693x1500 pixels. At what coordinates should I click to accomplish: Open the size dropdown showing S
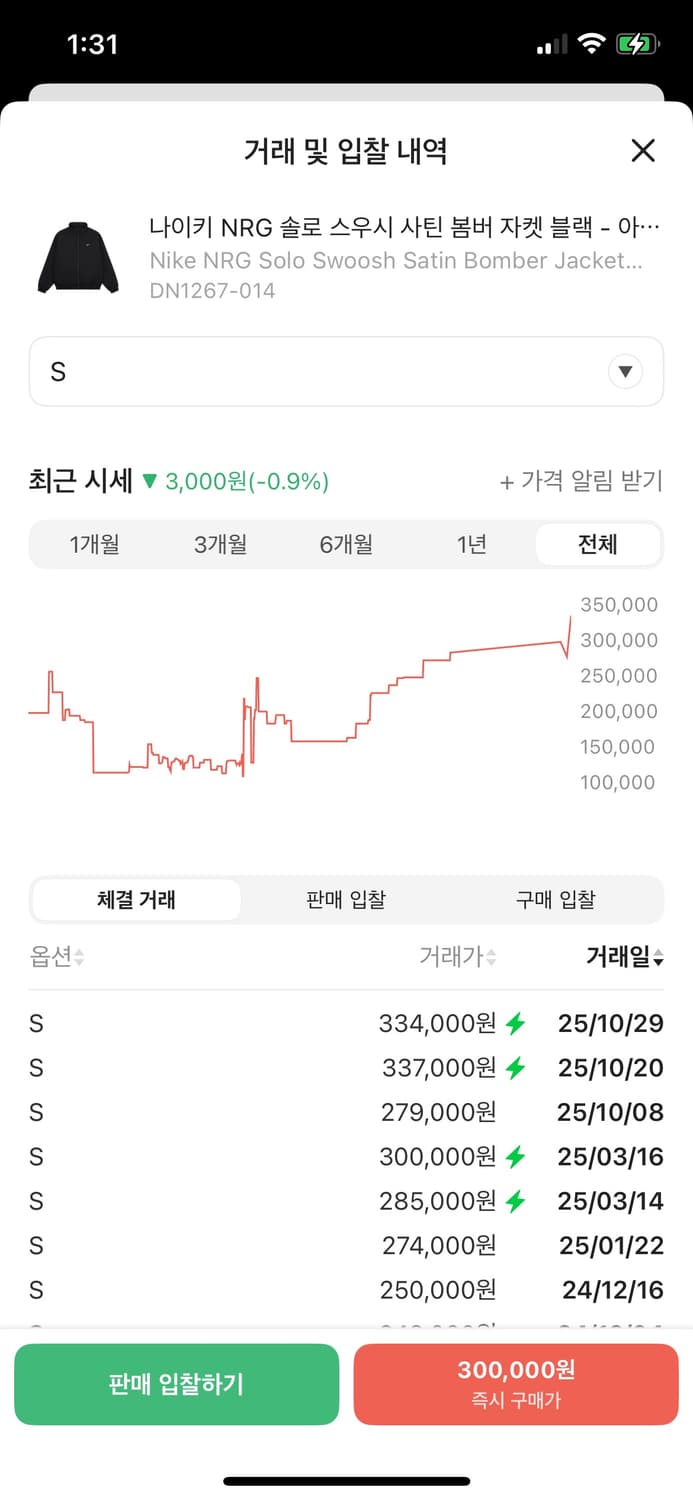(x=346, y=371)
